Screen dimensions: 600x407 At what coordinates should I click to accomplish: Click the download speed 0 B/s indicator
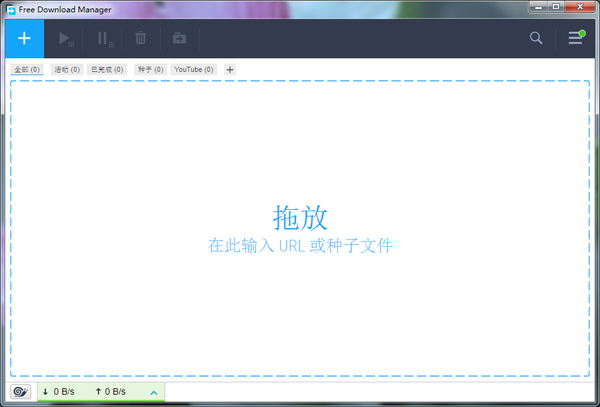[59, 392]
